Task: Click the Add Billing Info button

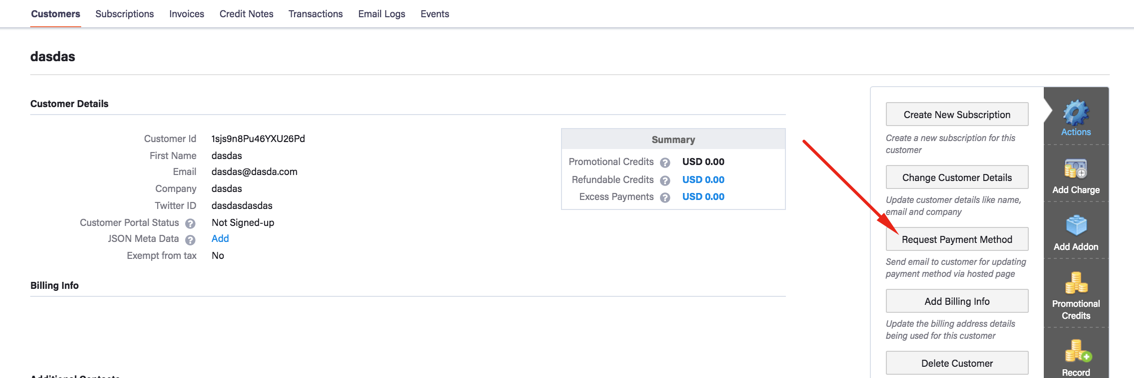Action: [957, 301]
